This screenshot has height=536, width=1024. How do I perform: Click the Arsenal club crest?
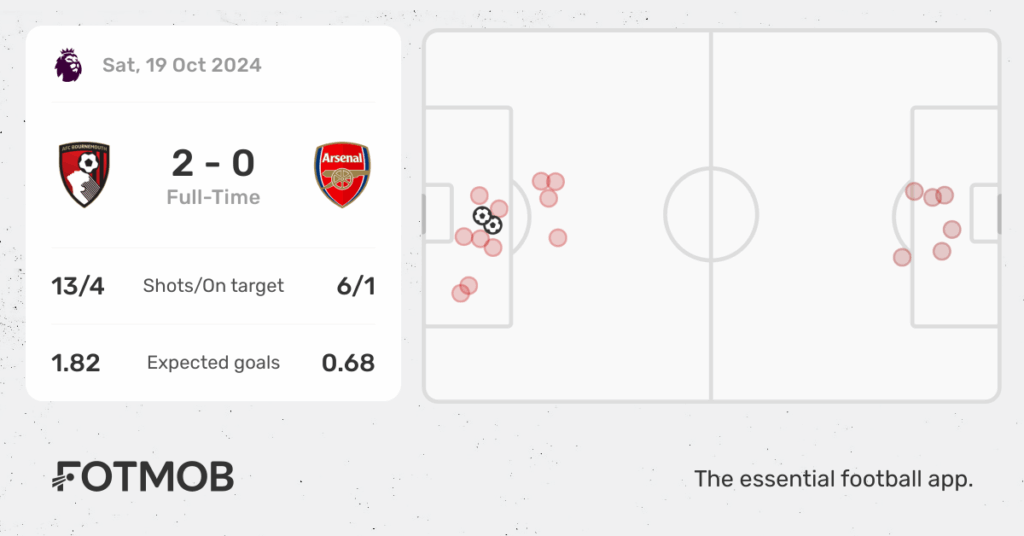coord(342,175)
